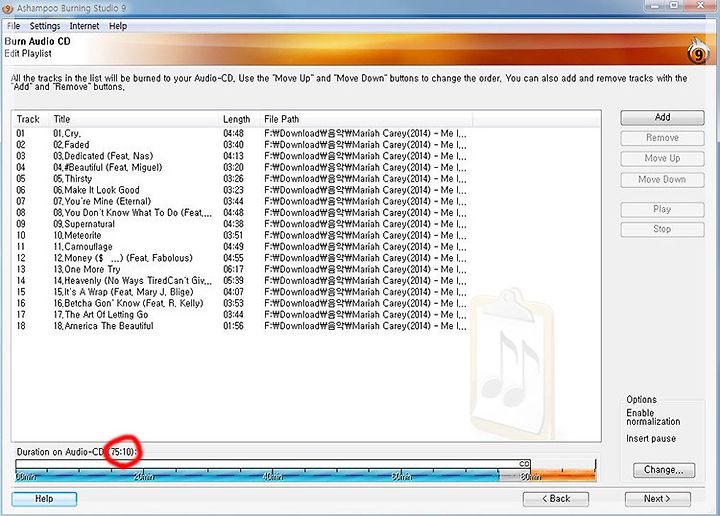Image resolution: width=720 pixels, height=516 pixels.
Task: Click the 05:39 length cell
Action: [x=233, y=281]
